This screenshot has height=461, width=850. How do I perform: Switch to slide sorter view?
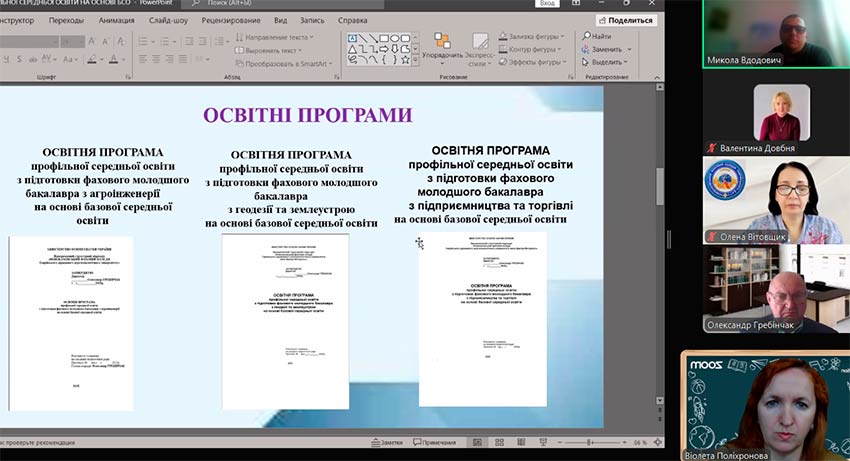tap(501, 442)
